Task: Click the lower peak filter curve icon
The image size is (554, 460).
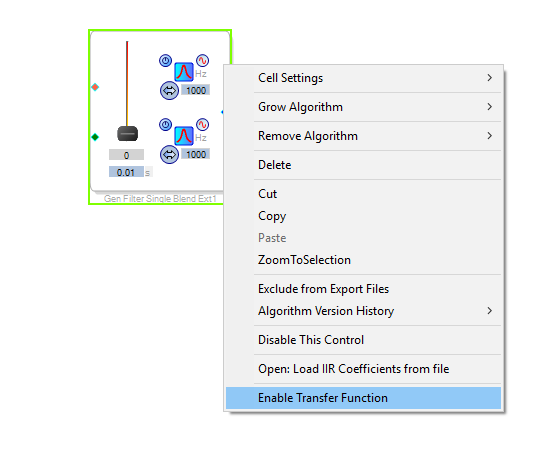Action: coord(184,136)
